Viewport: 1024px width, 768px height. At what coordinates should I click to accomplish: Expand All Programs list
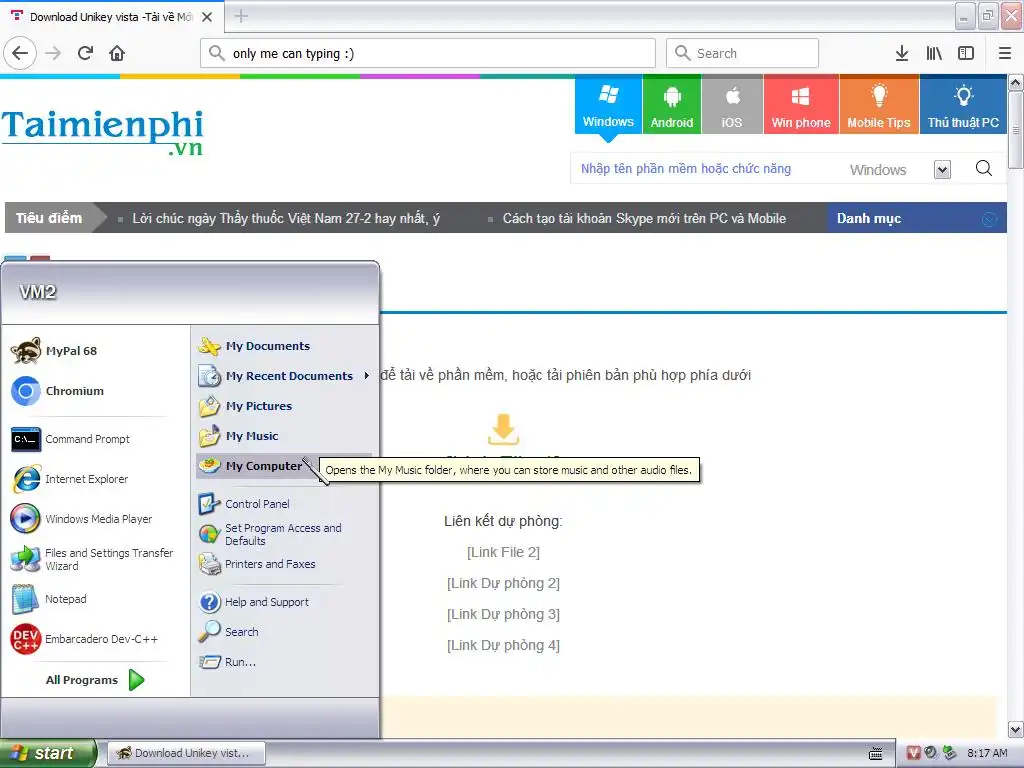click(95, 680)
